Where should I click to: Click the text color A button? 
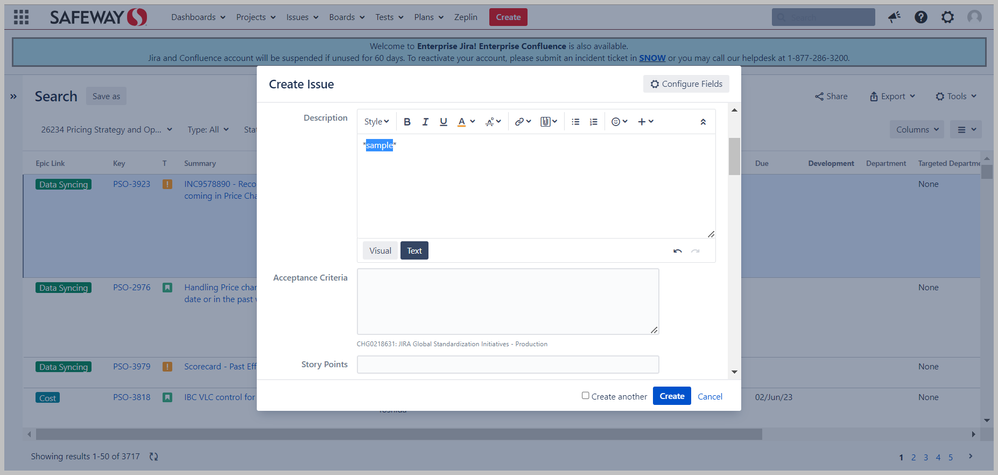tap(462, 122)
